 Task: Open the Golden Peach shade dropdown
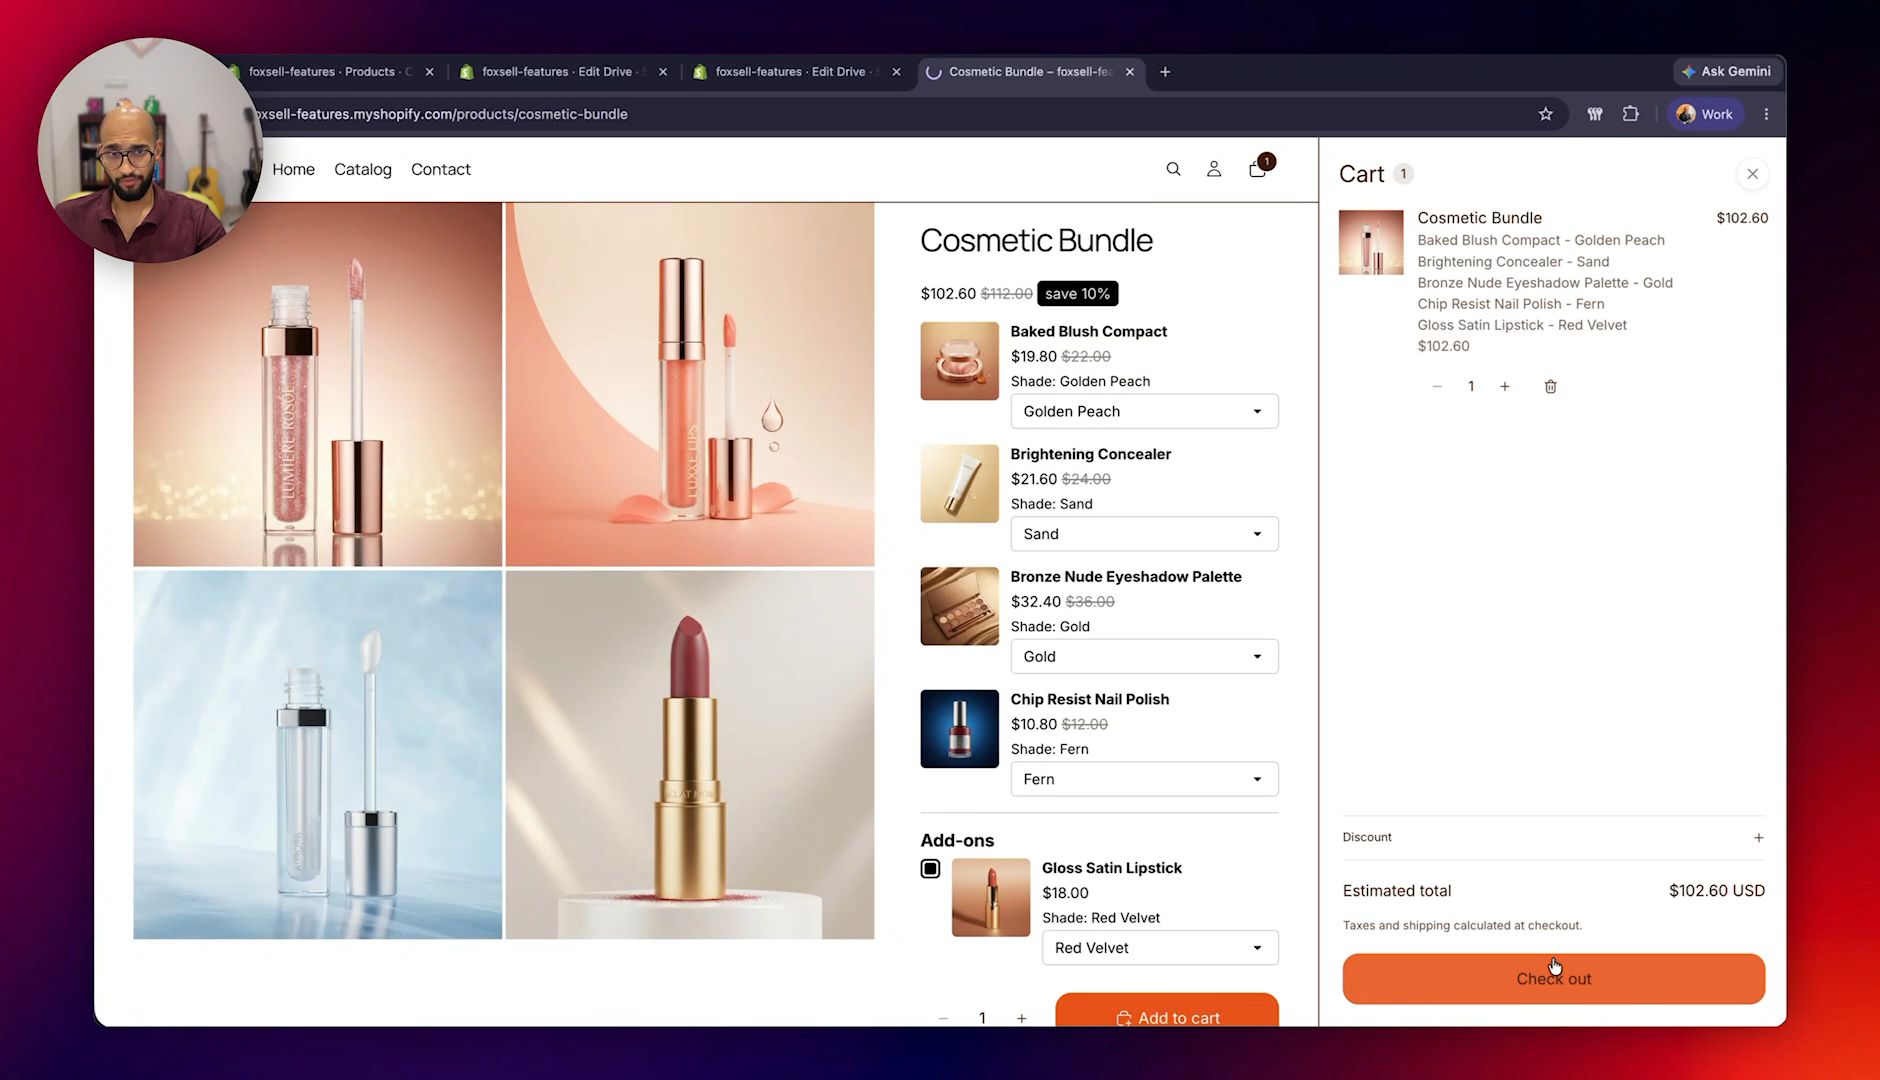pos(1144,411)
